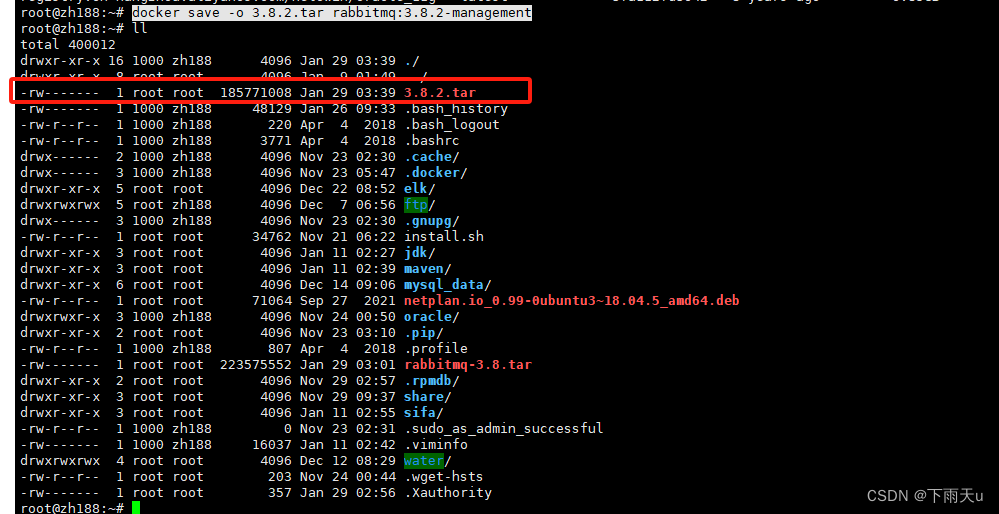
Task: Select the mysql_data/ directory name
Action: pos(447,285)
